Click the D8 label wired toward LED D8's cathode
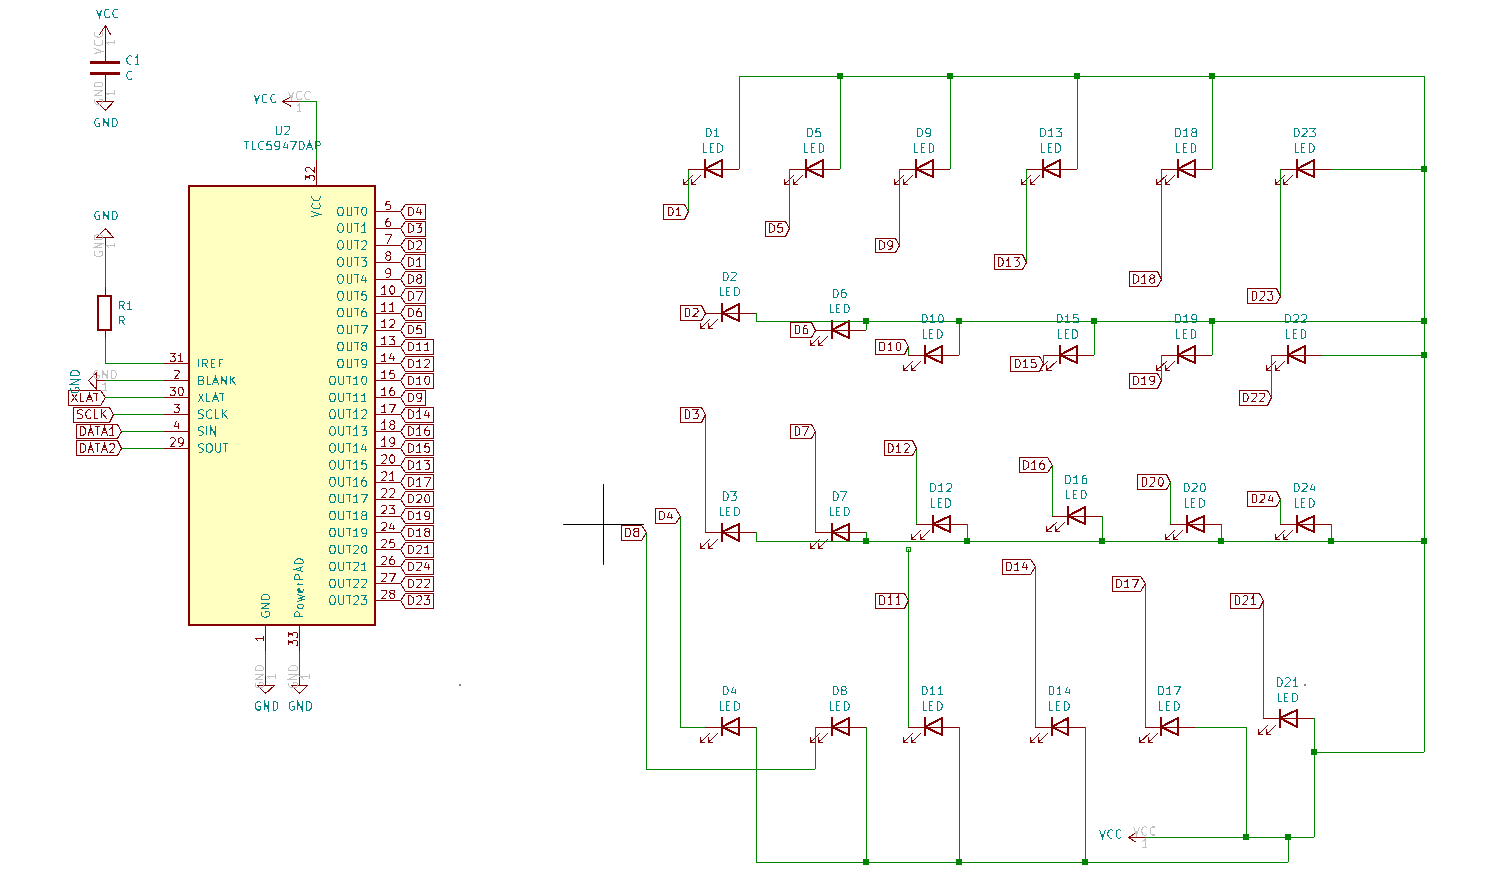 point(633,533)
